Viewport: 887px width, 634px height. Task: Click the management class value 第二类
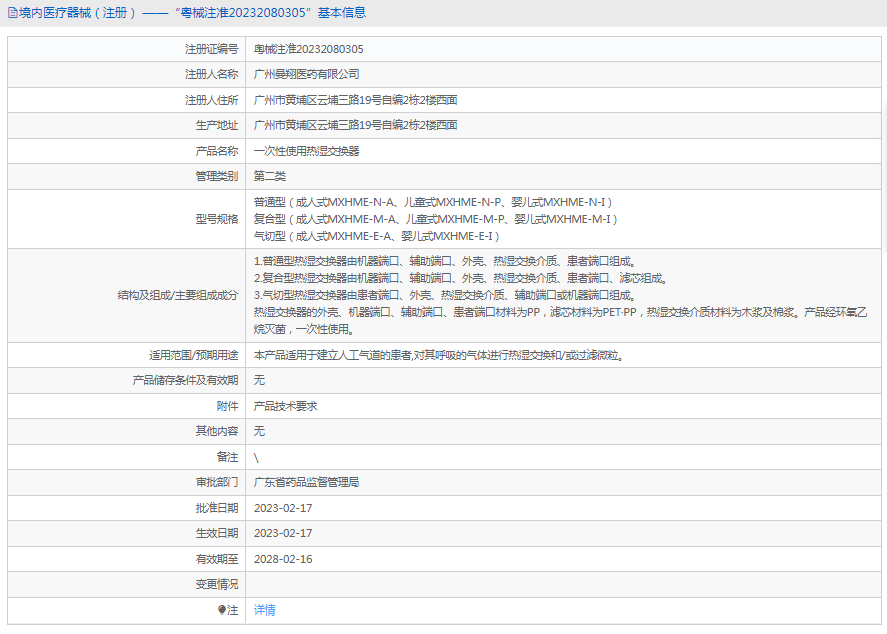click(x=269, y=176)
